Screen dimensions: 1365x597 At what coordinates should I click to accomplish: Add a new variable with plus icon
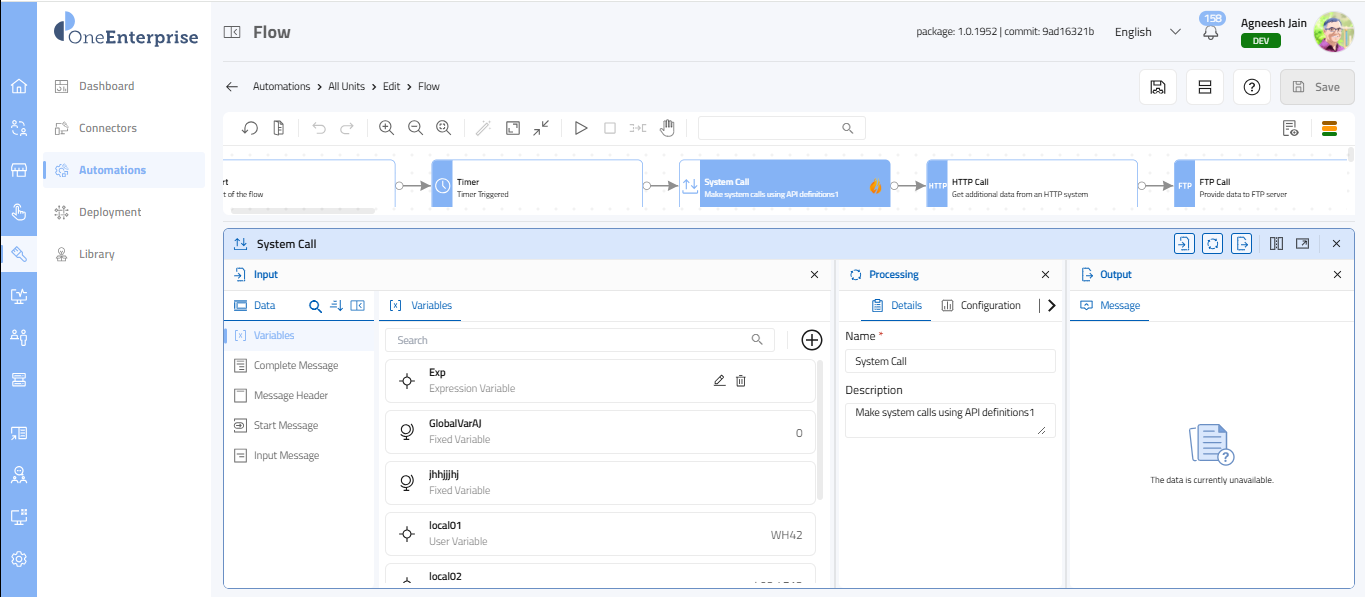(x=812, y=340)
